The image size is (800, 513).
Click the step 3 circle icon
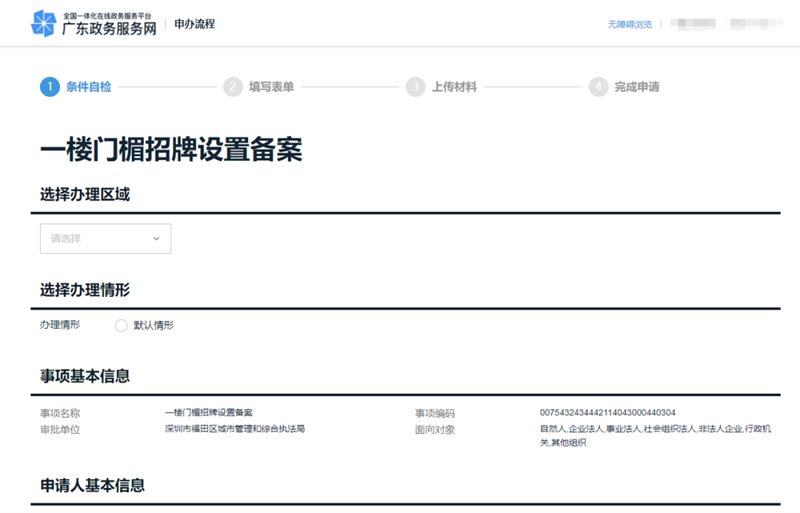coord(415,87)
